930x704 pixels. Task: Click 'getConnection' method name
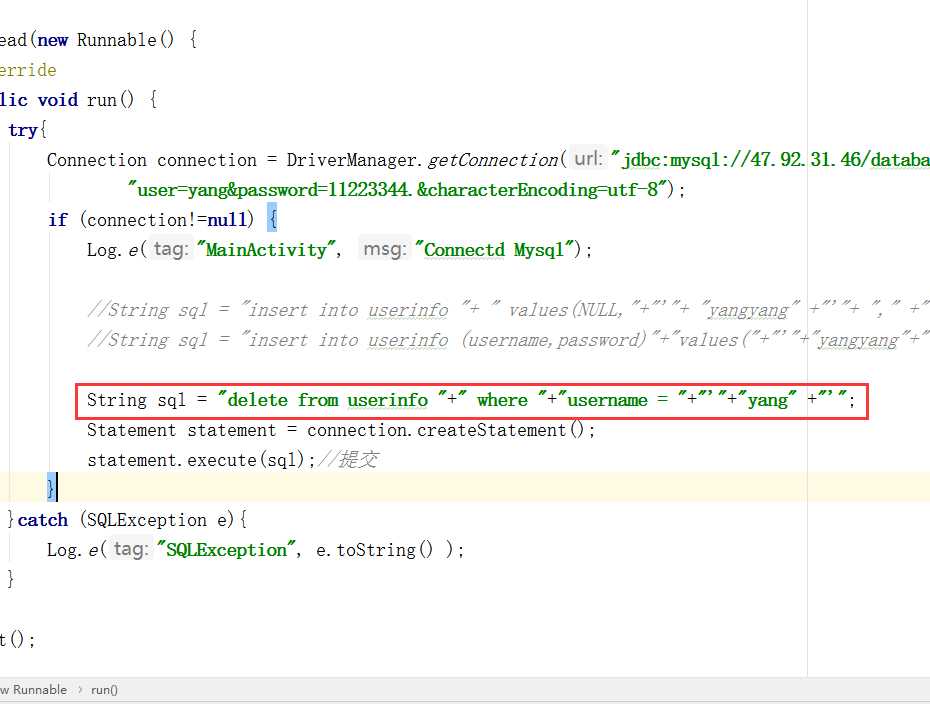493,160
